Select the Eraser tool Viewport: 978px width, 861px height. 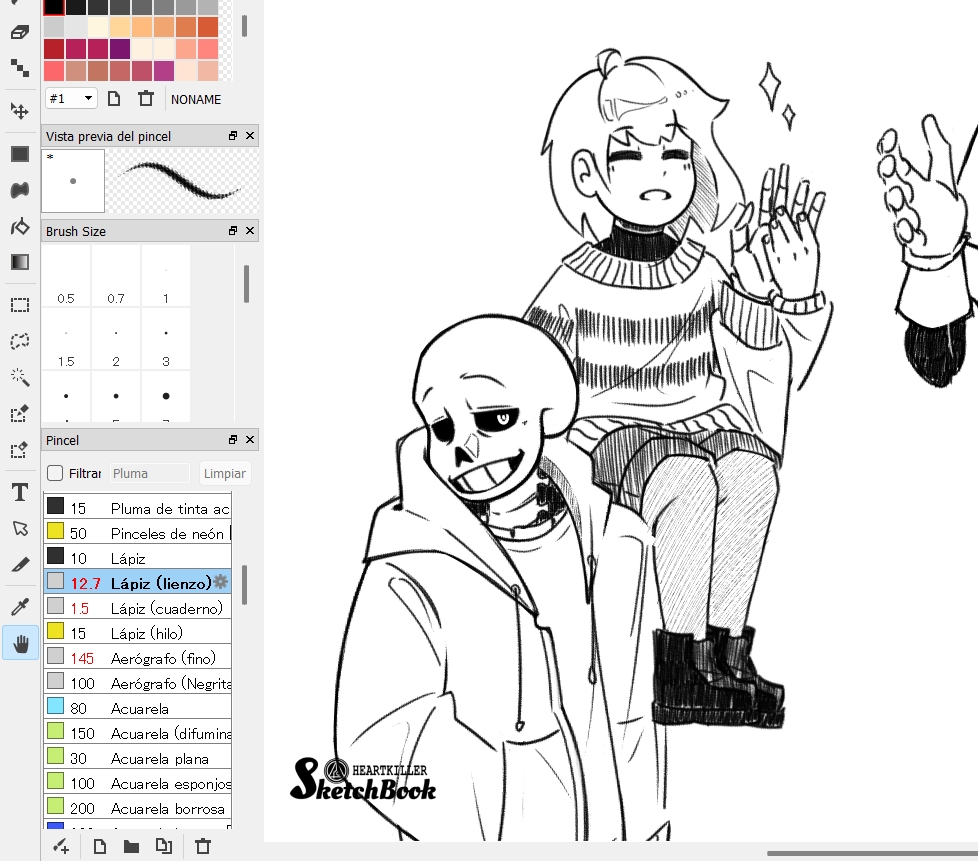pyautogui.click(x=20, y=32)
